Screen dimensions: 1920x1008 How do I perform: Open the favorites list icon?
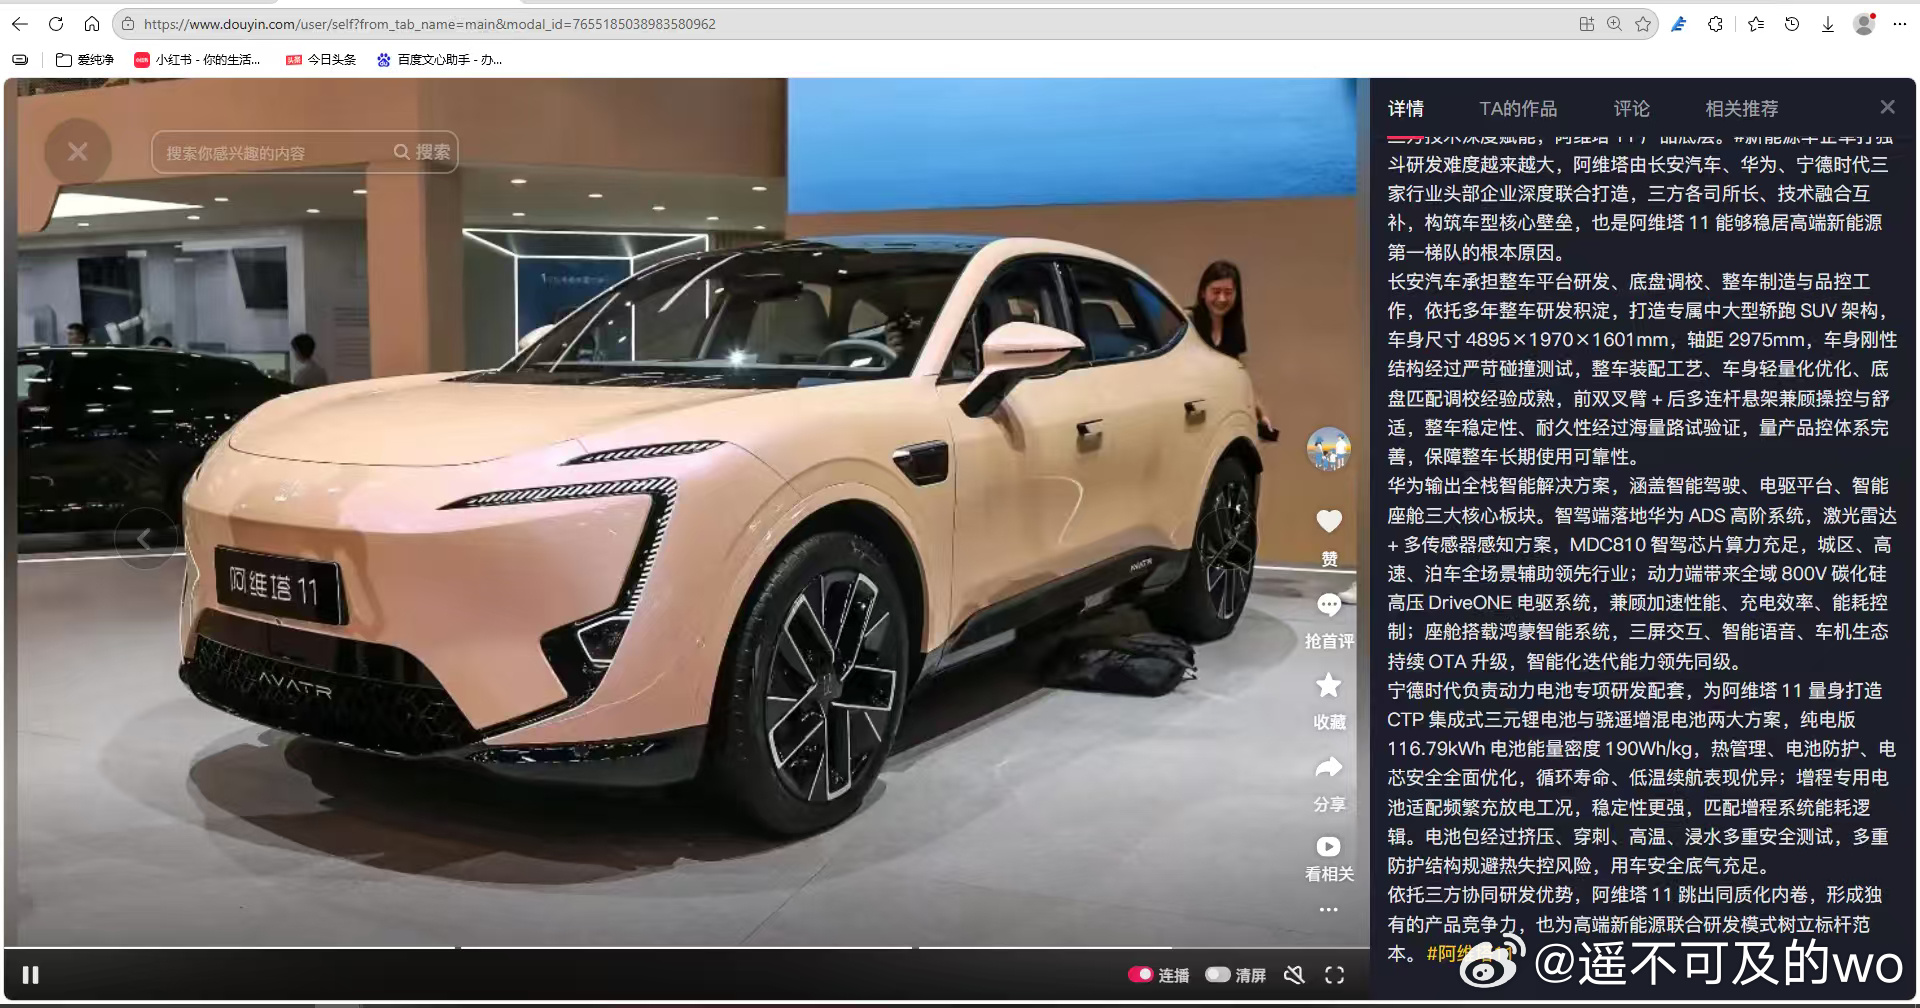click(x=1756, y=24)
